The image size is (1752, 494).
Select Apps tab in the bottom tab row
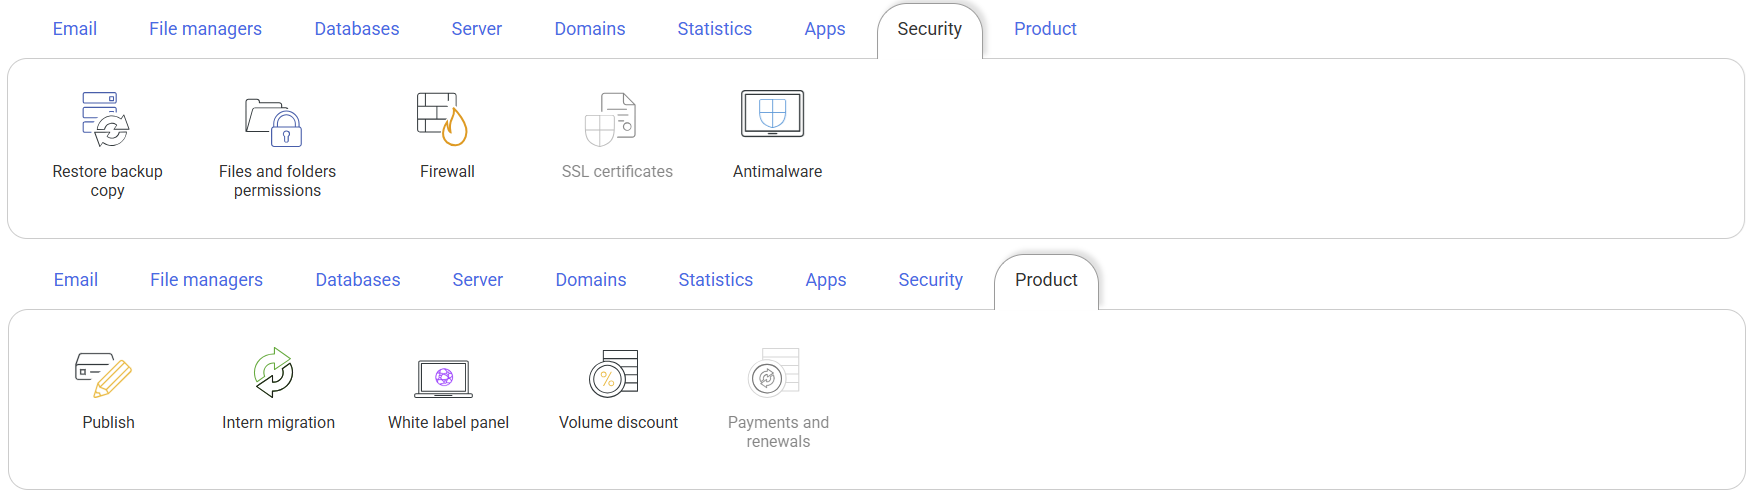click(x=826, y=280)
